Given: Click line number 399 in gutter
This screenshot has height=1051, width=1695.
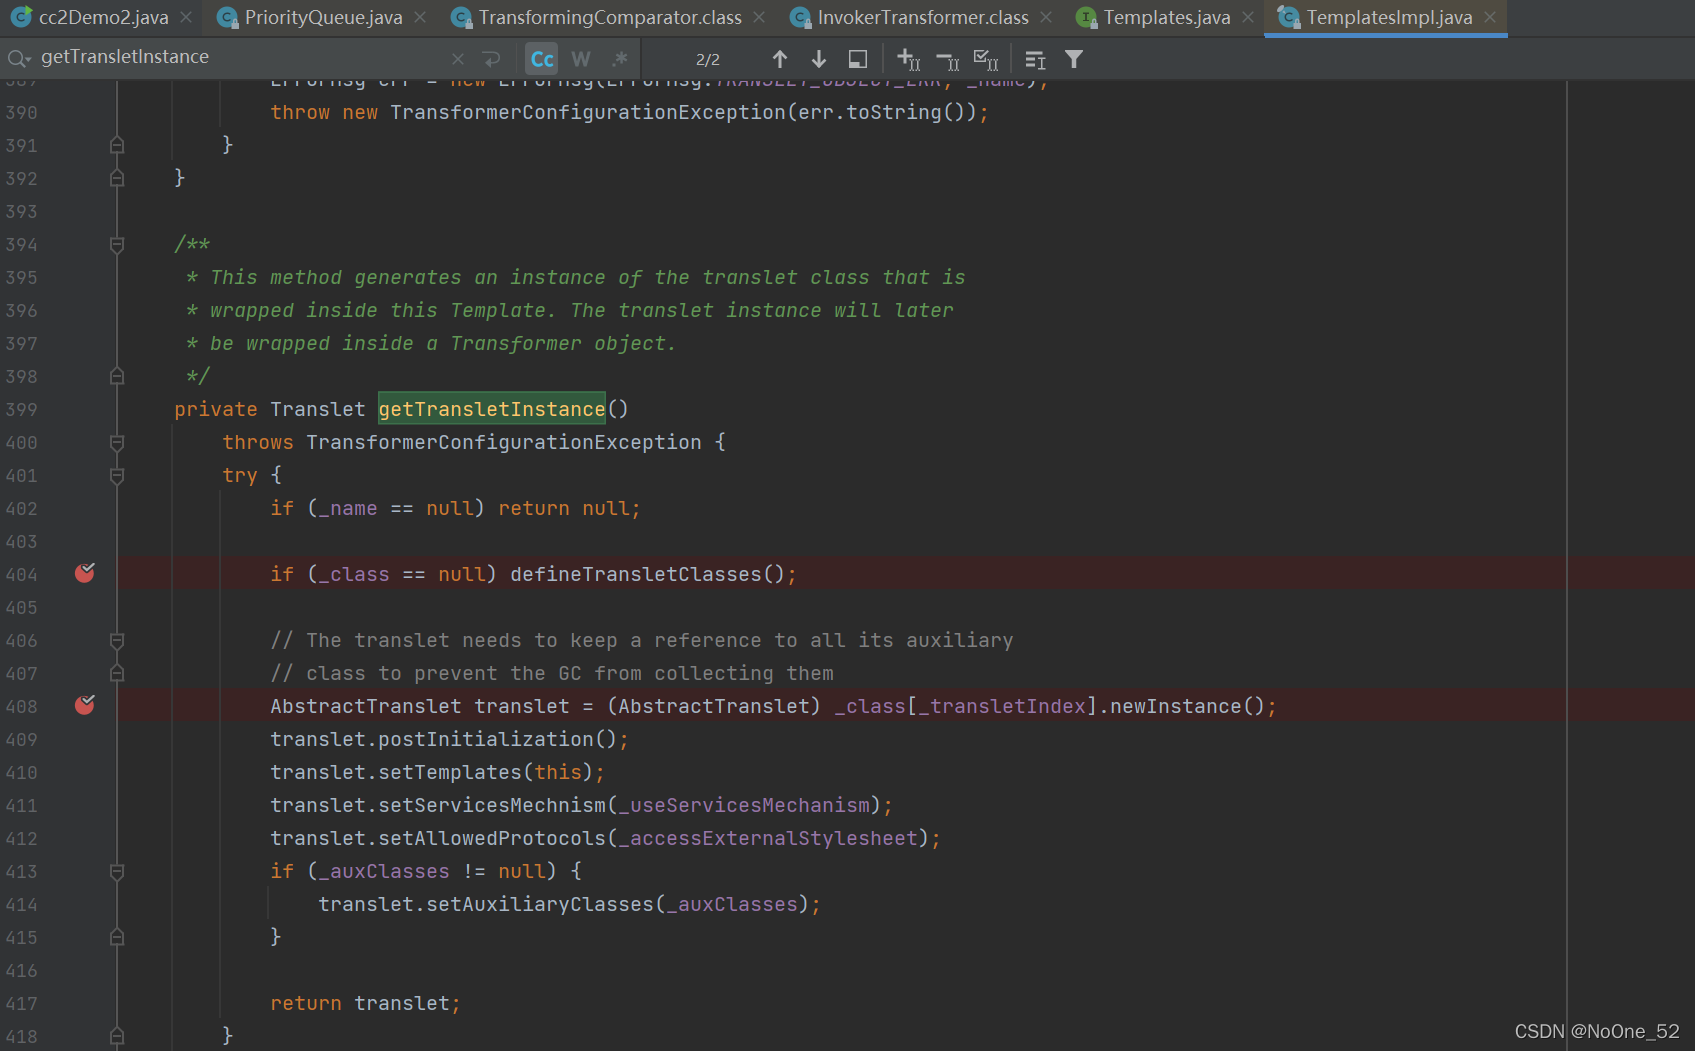Looking at the screenshot, I should (x=21, y=410).
